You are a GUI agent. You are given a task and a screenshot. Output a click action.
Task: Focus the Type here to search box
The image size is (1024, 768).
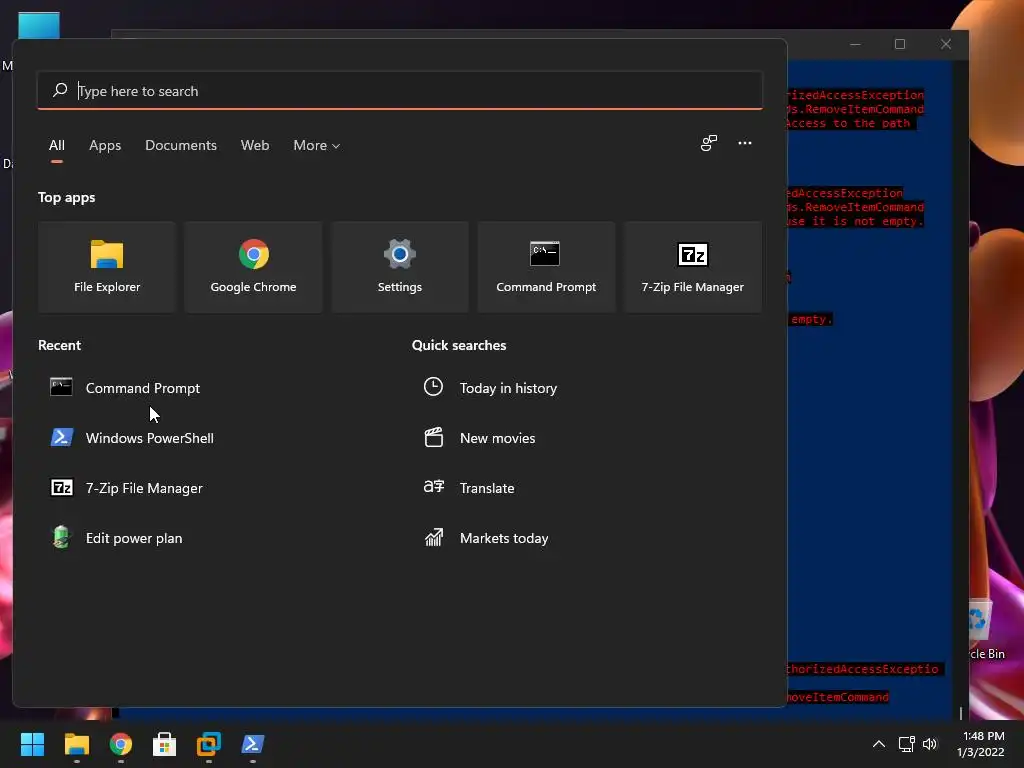click(400, 91)
